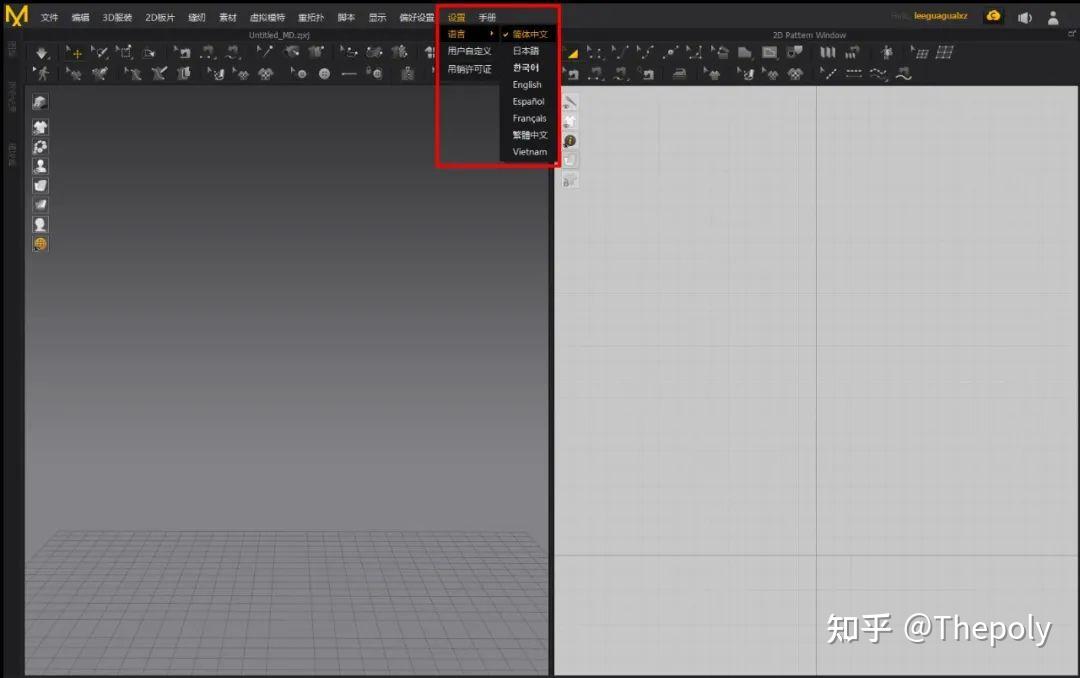Select the English language option
The height and width of the screenshot is (678, 1080).
pyautogui.click(x=527, y=84)
